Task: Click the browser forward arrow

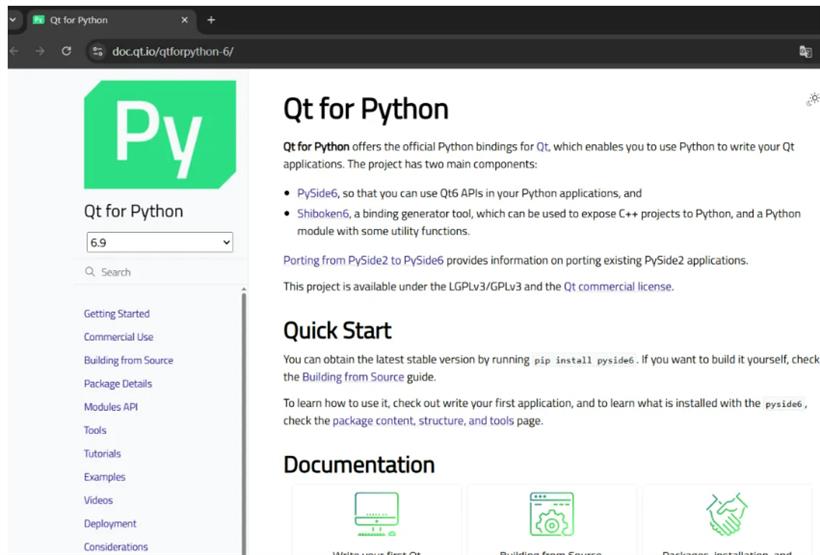Action: click(40, 51)
